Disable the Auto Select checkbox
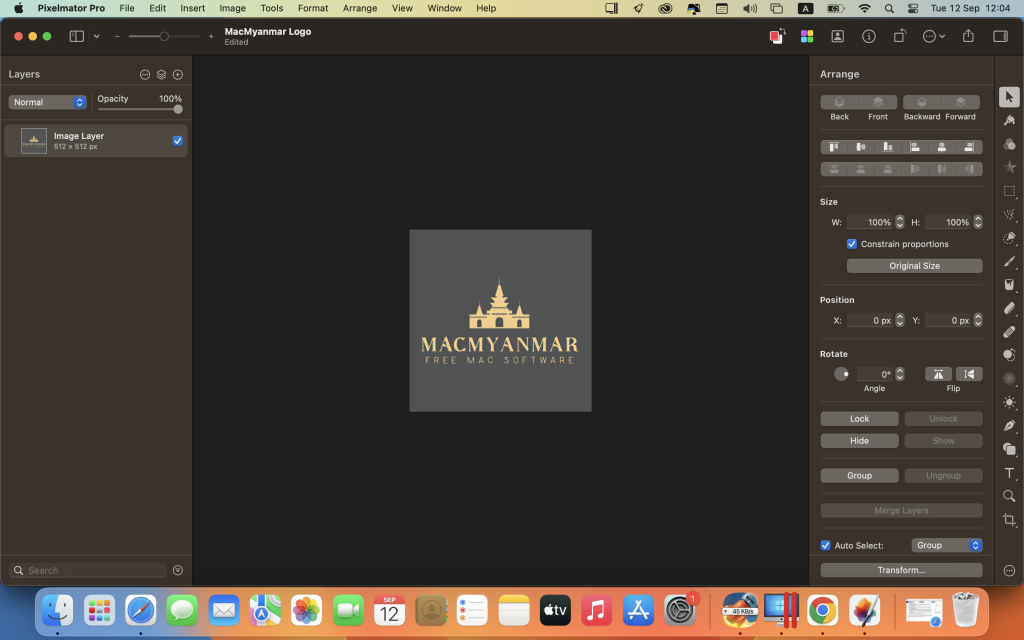 pos(825,545)
